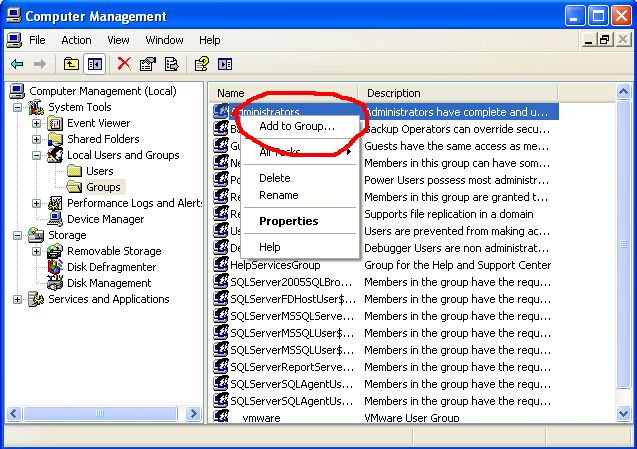Screen dimensions: 637x449
Task: Click the Disk Management icon
Action: pyautogui.click(x=55, y=283)
